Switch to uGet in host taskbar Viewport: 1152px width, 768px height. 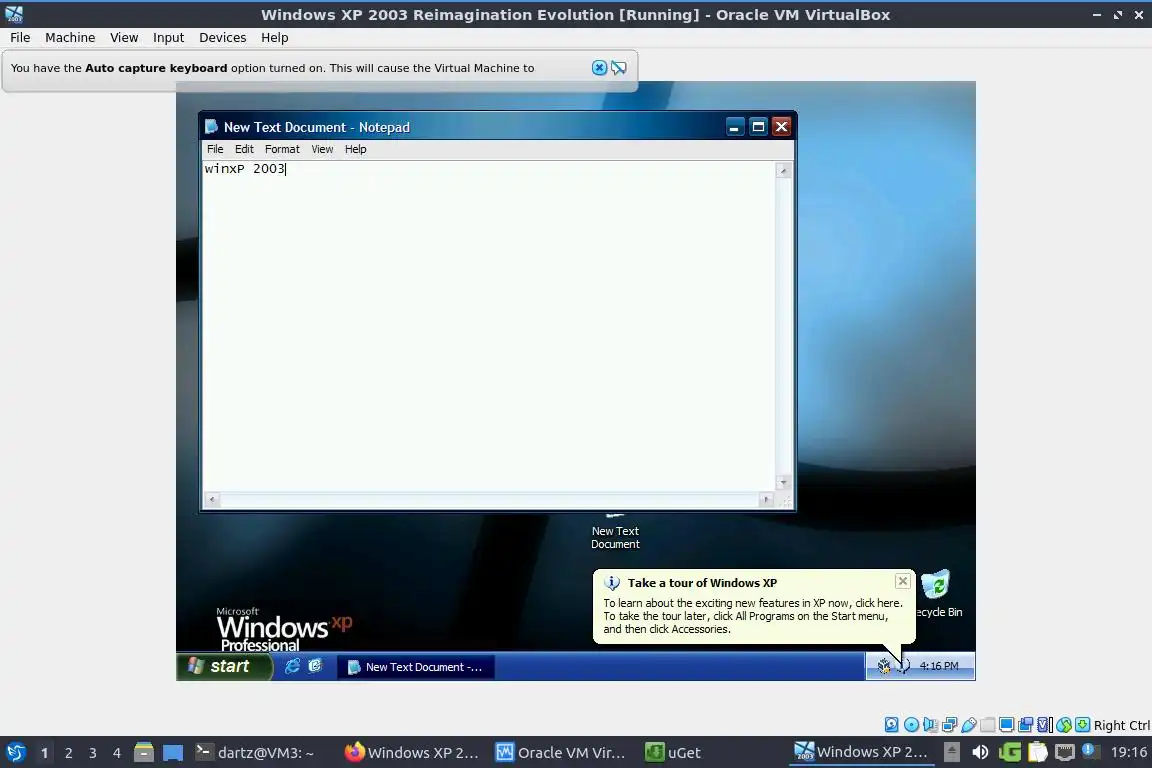coord(673,753)
